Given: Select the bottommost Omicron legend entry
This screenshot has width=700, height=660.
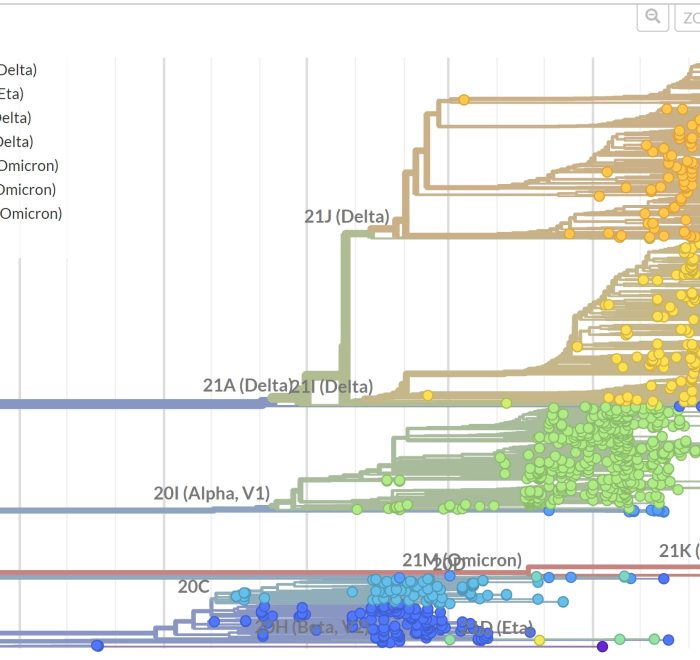Looking at the screenshot, I should pos(30,213).
